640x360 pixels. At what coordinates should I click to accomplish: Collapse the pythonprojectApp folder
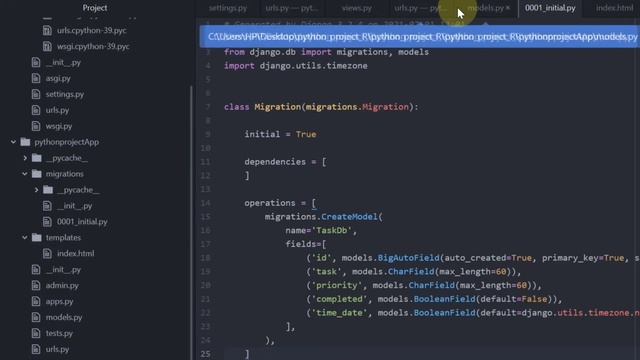13,142
